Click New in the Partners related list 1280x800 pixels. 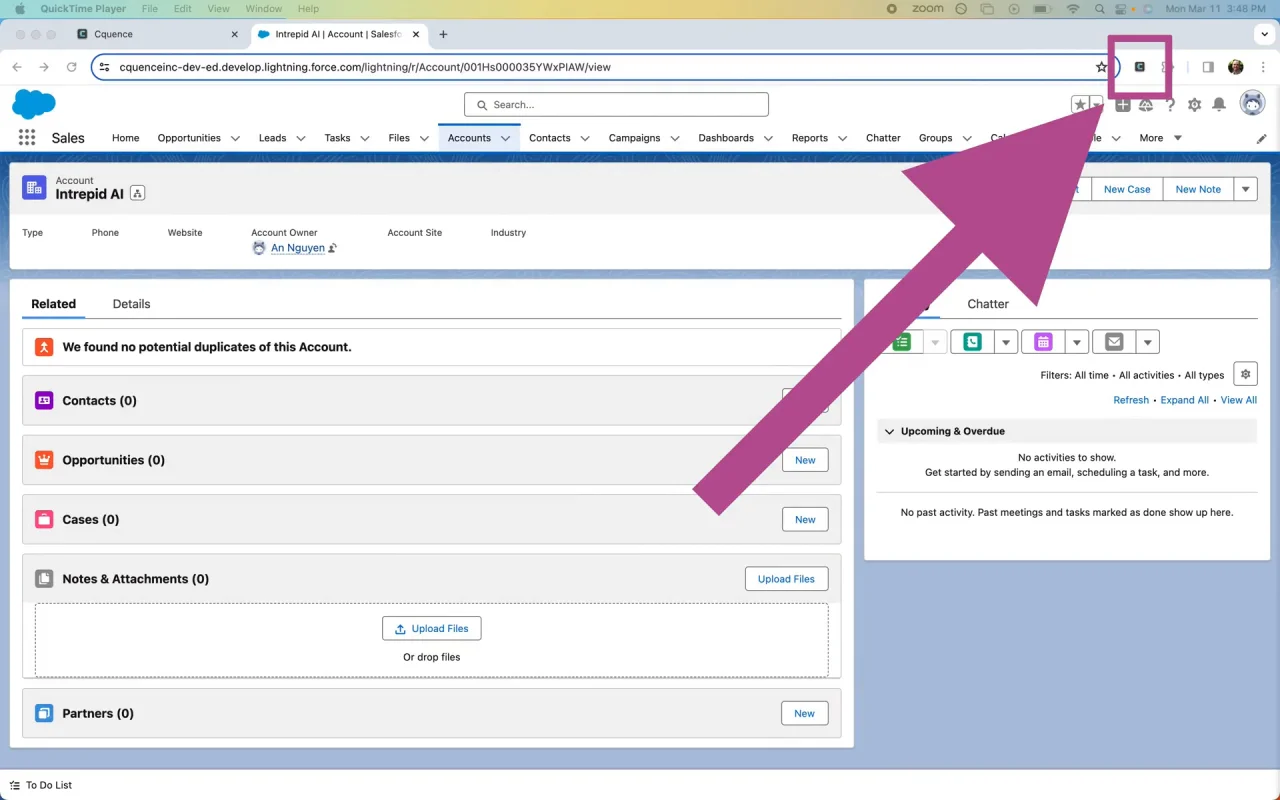point(805,714)
